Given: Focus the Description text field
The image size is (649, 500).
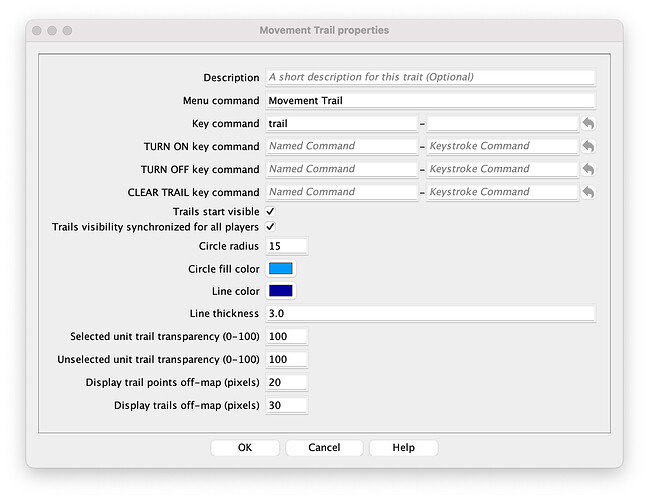Looking at the screenshot, I should click(430, 77).
